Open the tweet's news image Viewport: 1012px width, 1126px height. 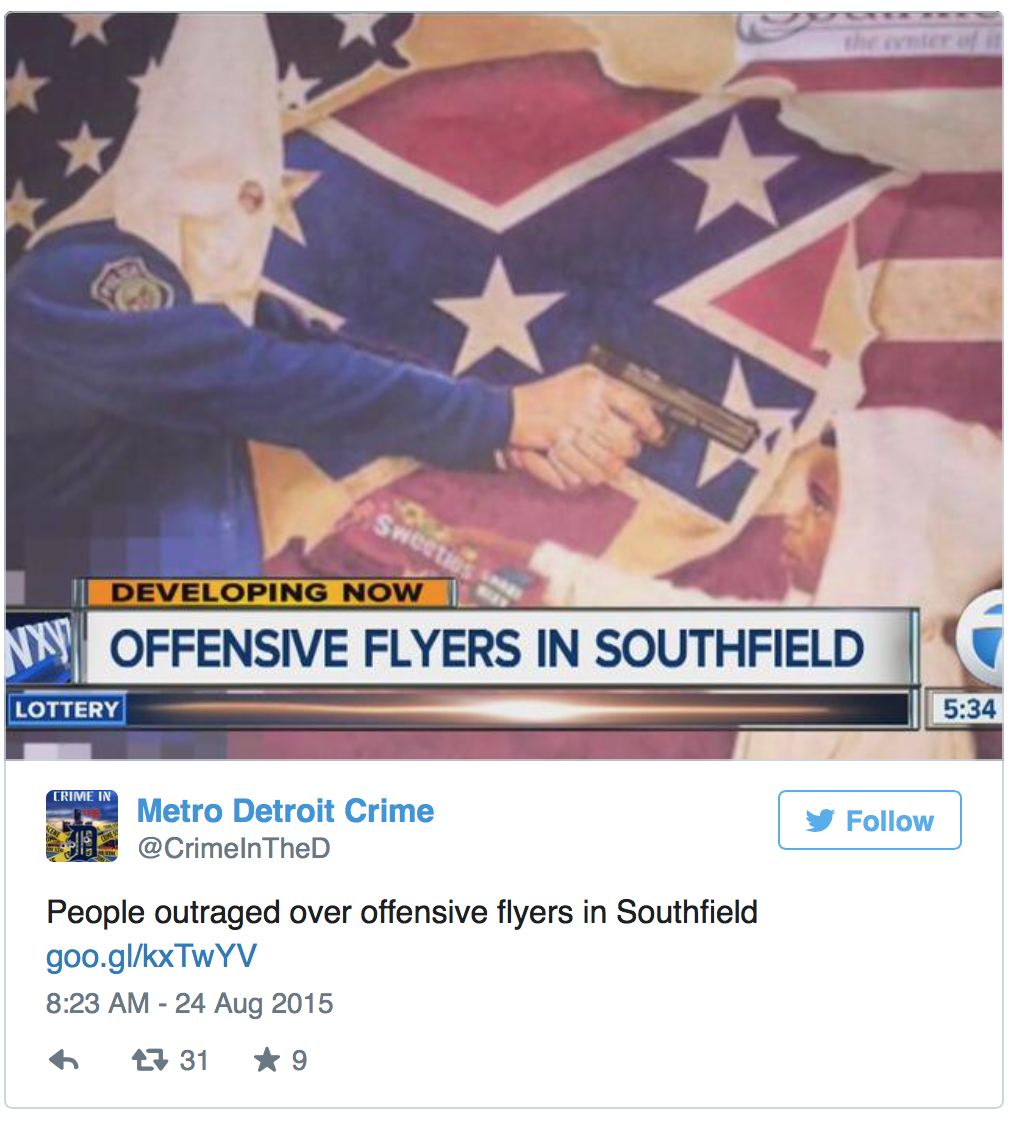point(504,386)
